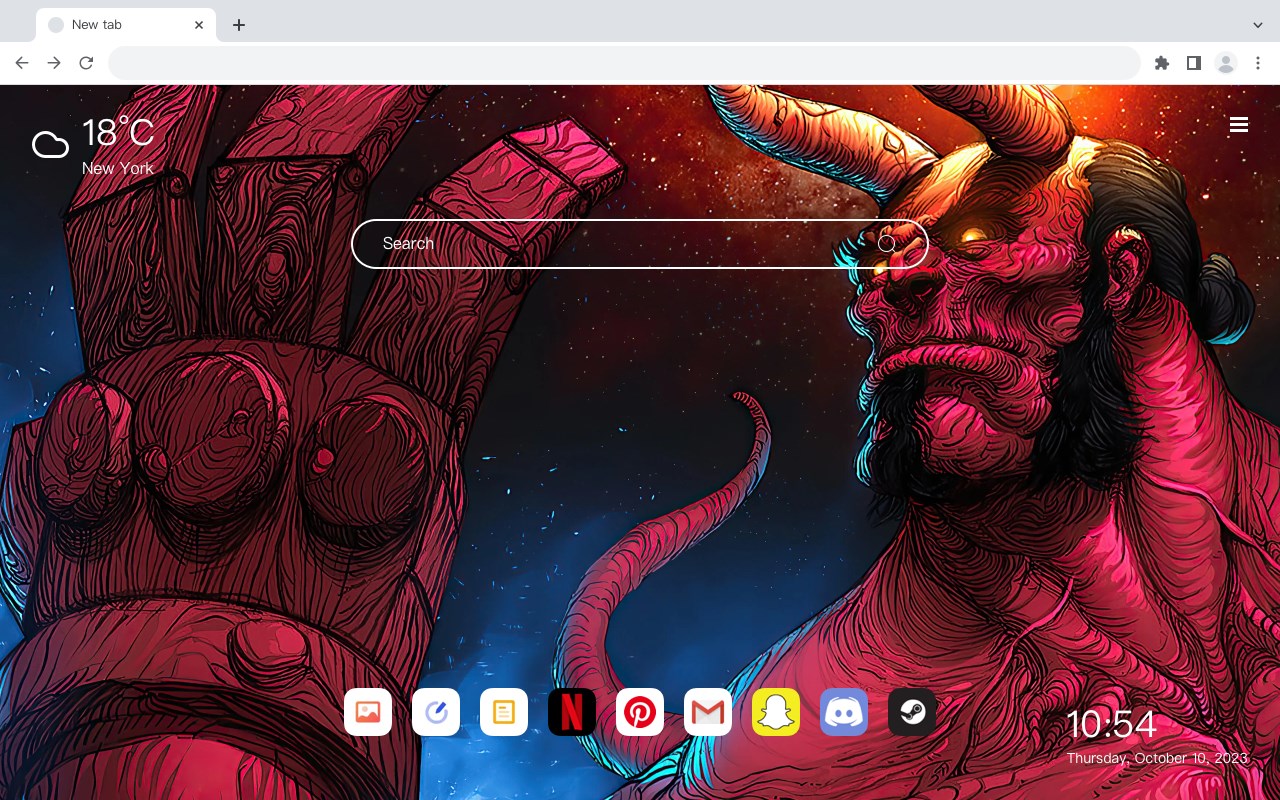The width and height of the screenshot is (1280, 800).
Task: Open the profile avatar menu
Action: [1226, 63]
